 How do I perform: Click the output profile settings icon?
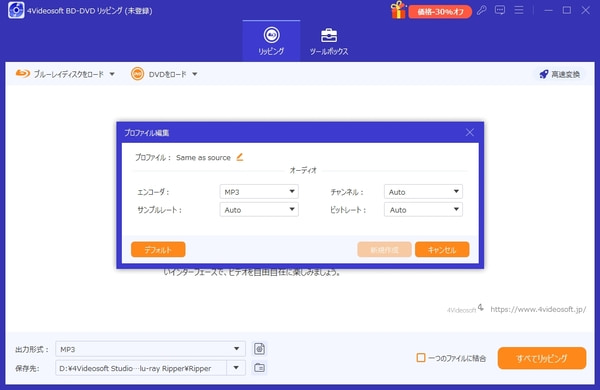[259, 349]
